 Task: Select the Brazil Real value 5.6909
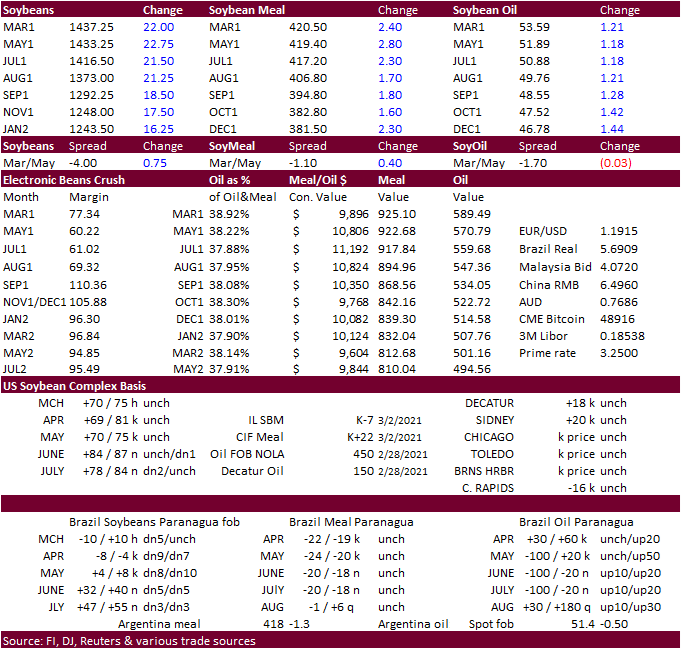[618, 249]
